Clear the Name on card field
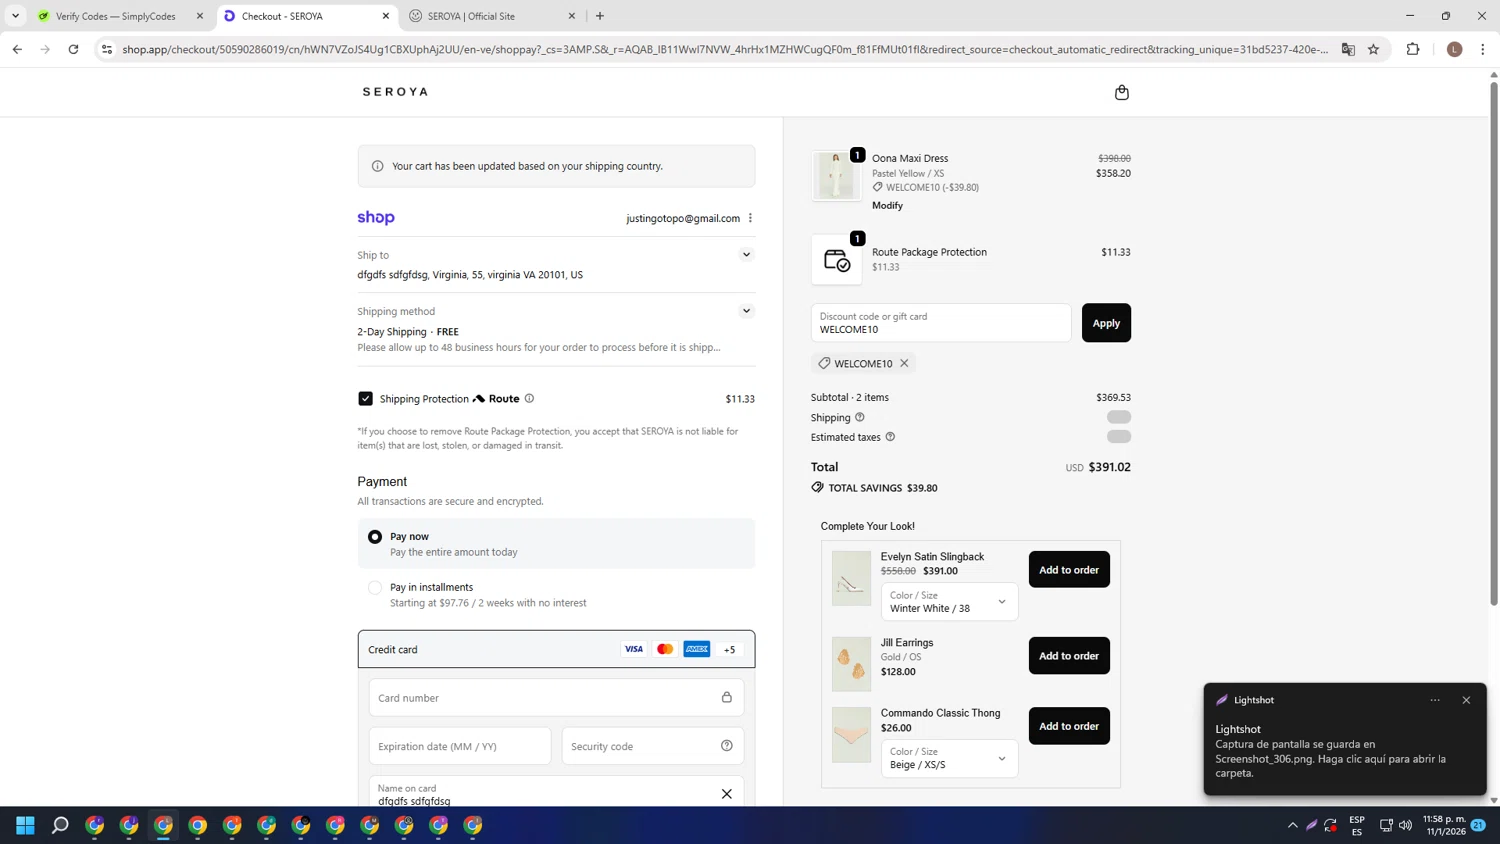This screenshot has width=1500, height=844. pos(727,794)
